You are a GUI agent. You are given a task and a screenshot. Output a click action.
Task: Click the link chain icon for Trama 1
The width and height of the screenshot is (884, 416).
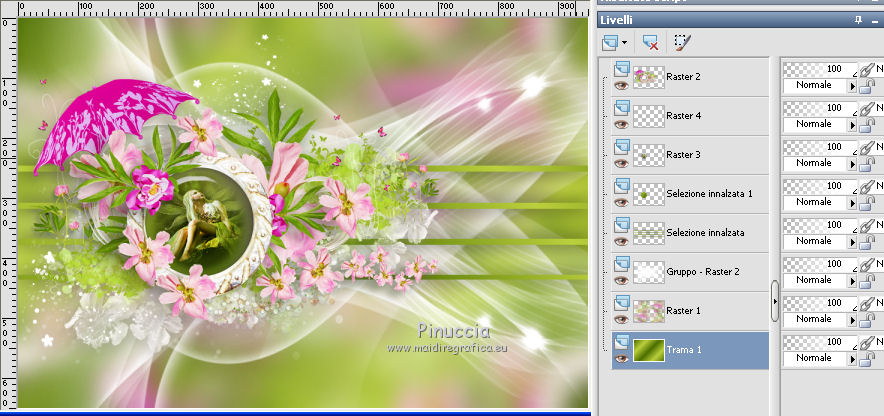867,342
